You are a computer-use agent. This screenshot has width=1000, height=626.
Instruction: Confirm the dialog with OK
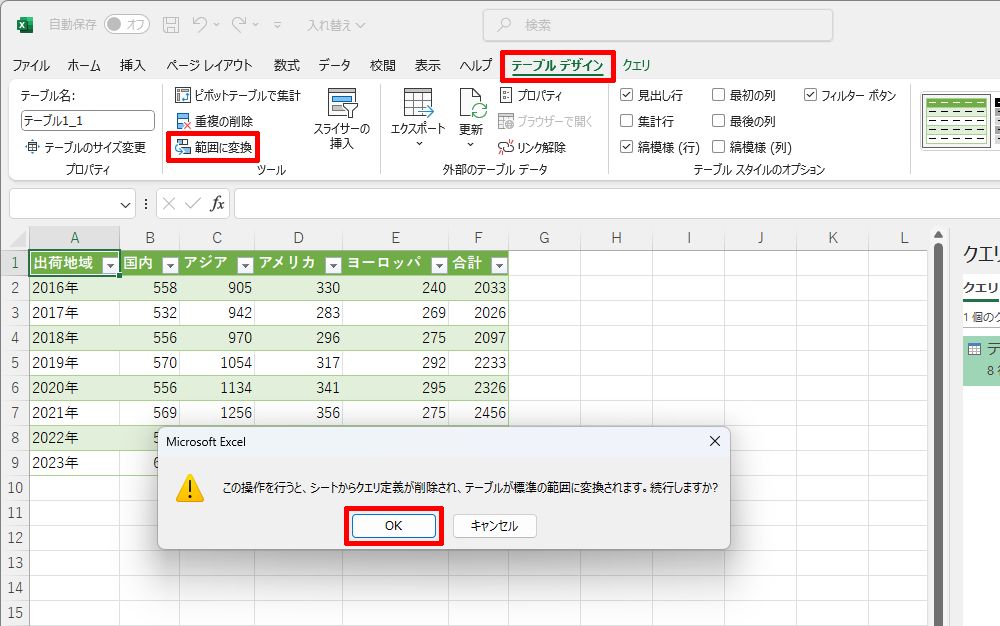393,526
